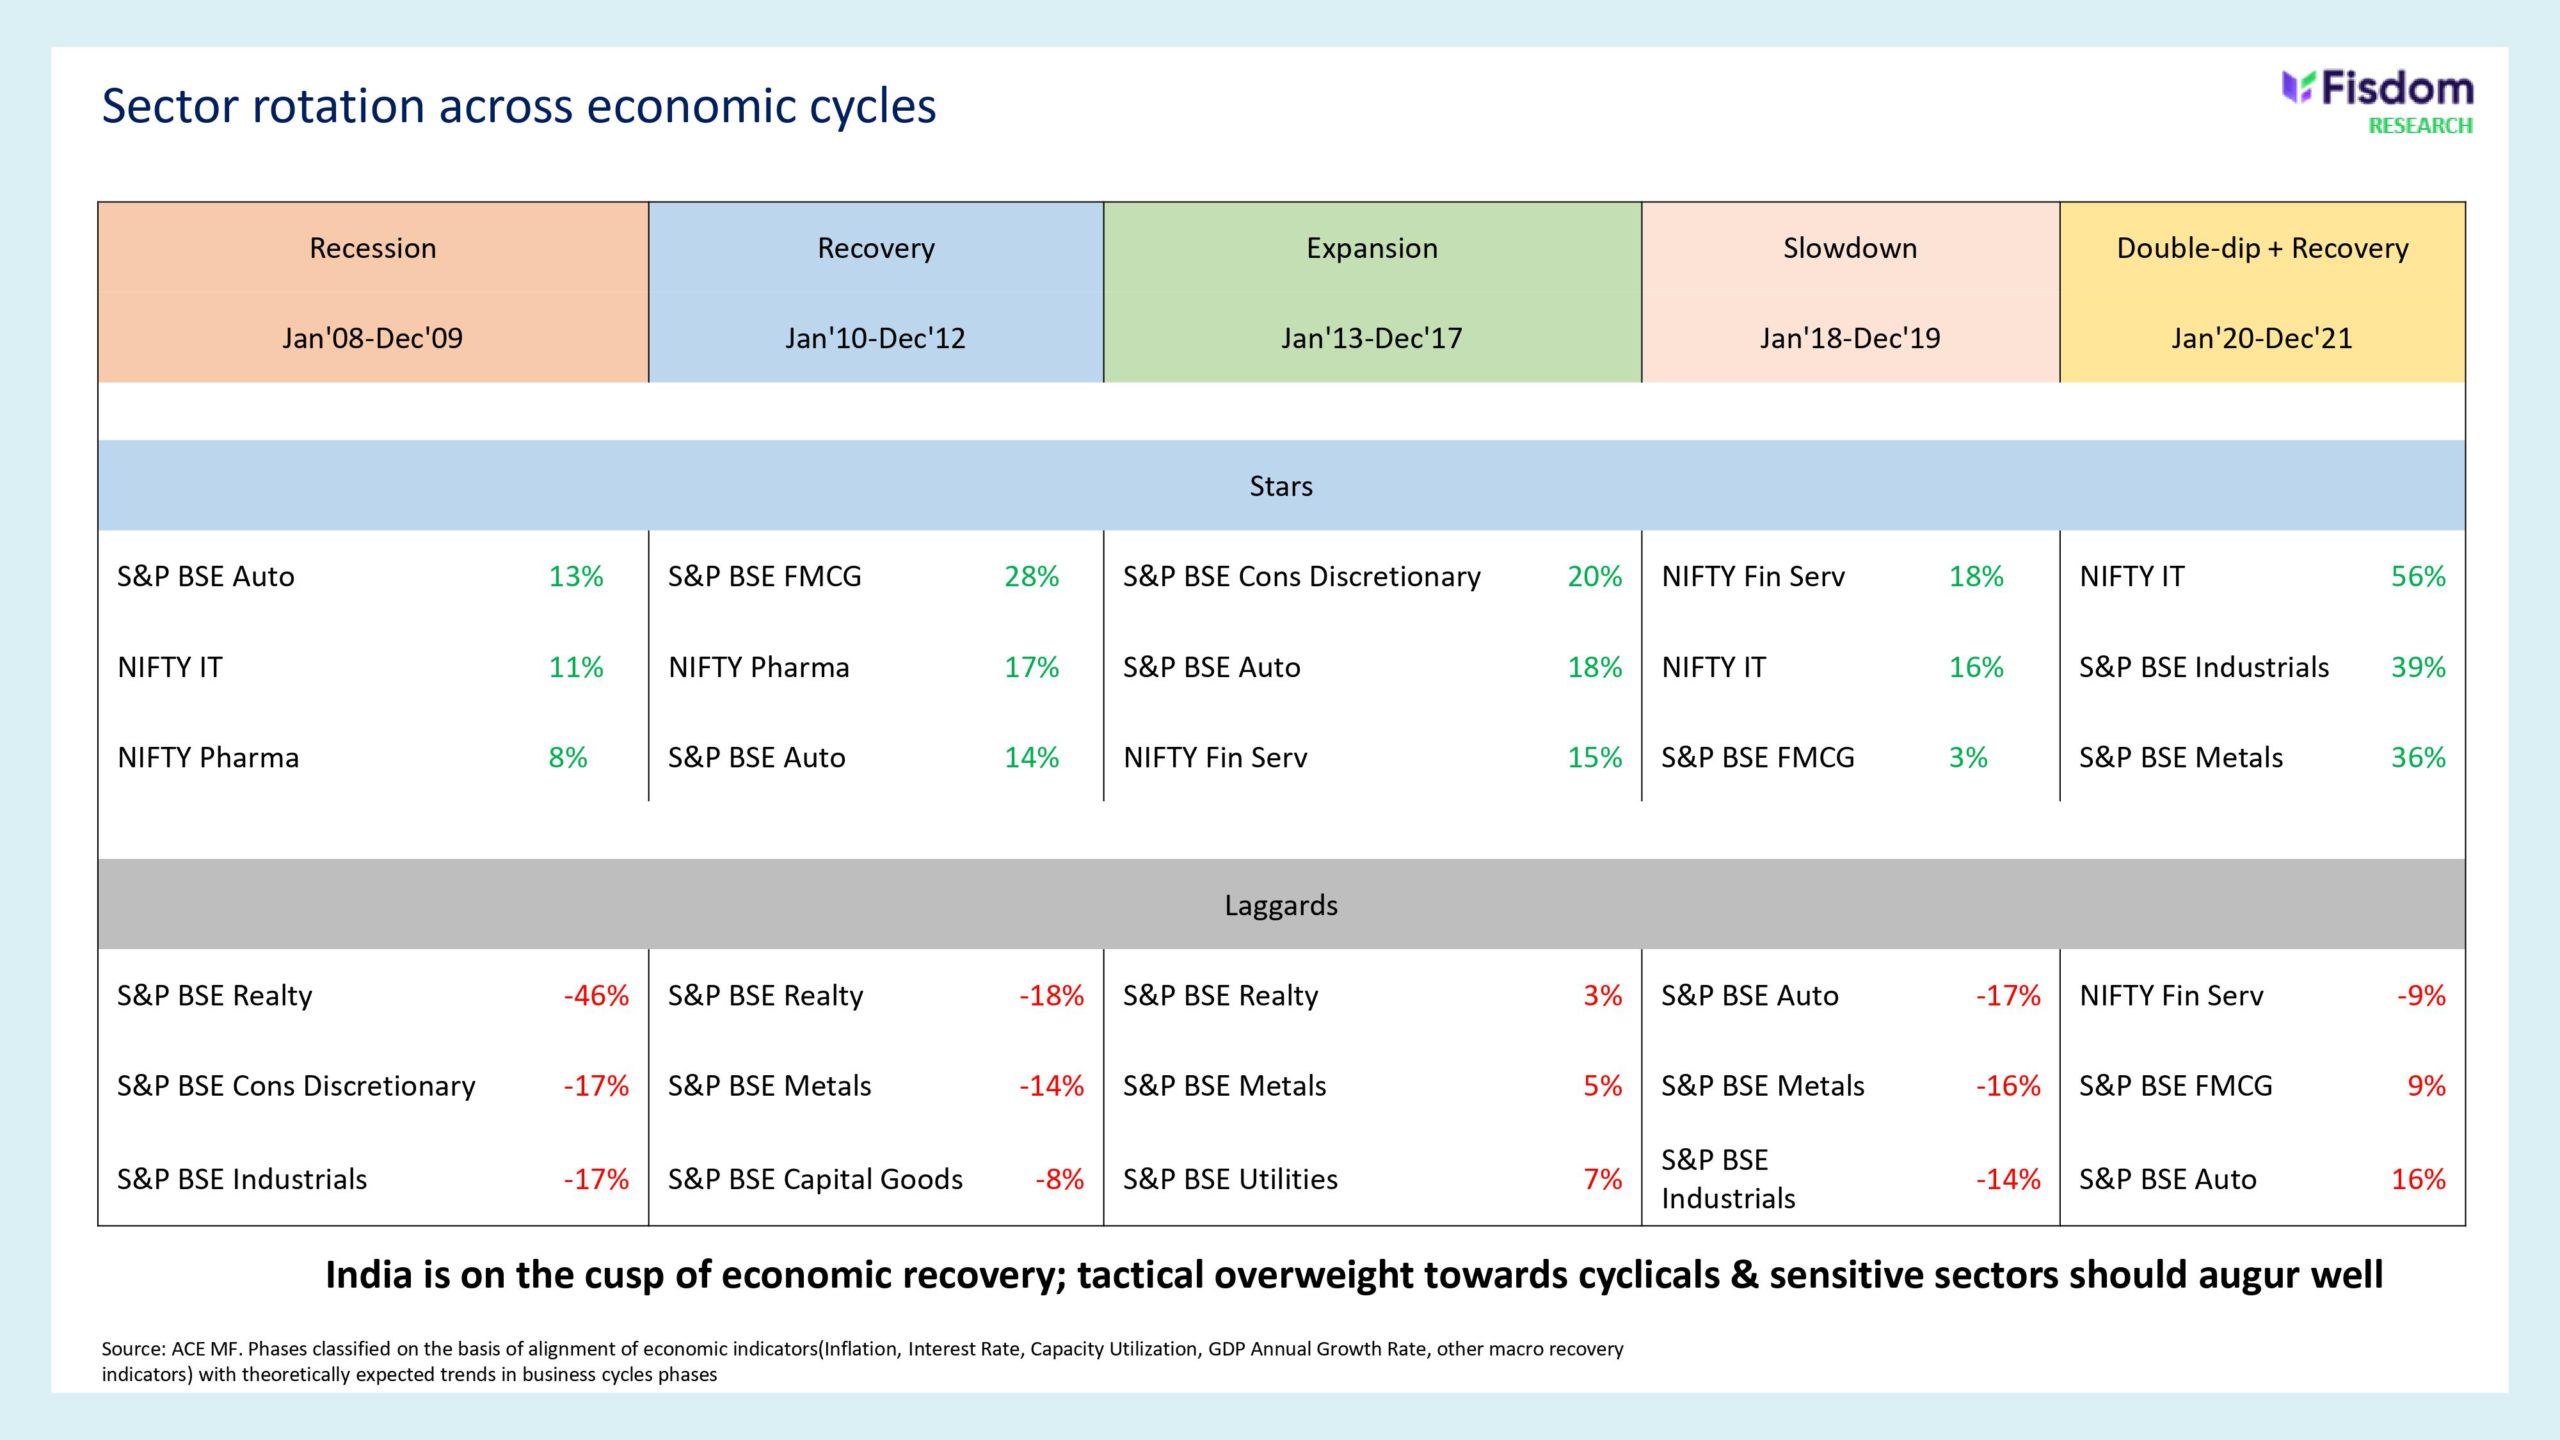The width and height of the screenshot is (2560, 1440).
Task: Click the slide title 'Sector rotation across economic cycles'
Action: point(519,106)
